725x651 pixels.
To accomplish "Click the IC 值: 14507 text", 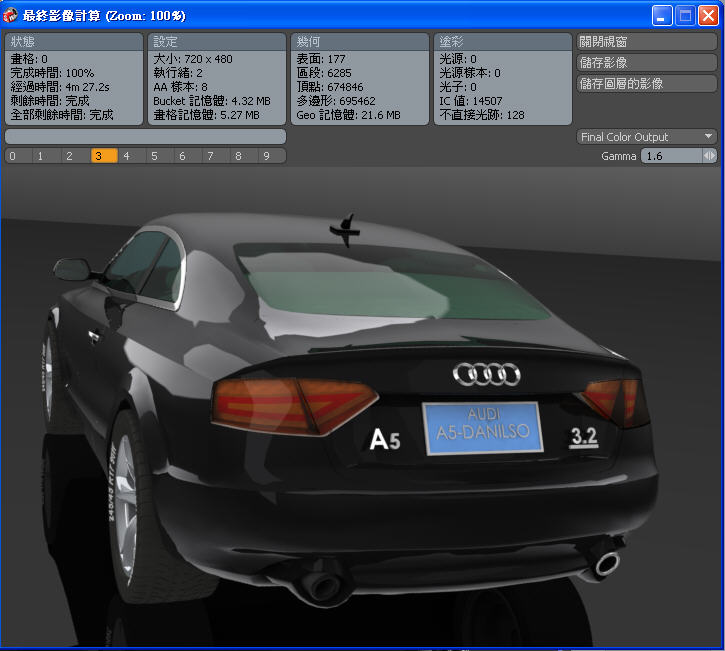I will (x=471, y=101).
